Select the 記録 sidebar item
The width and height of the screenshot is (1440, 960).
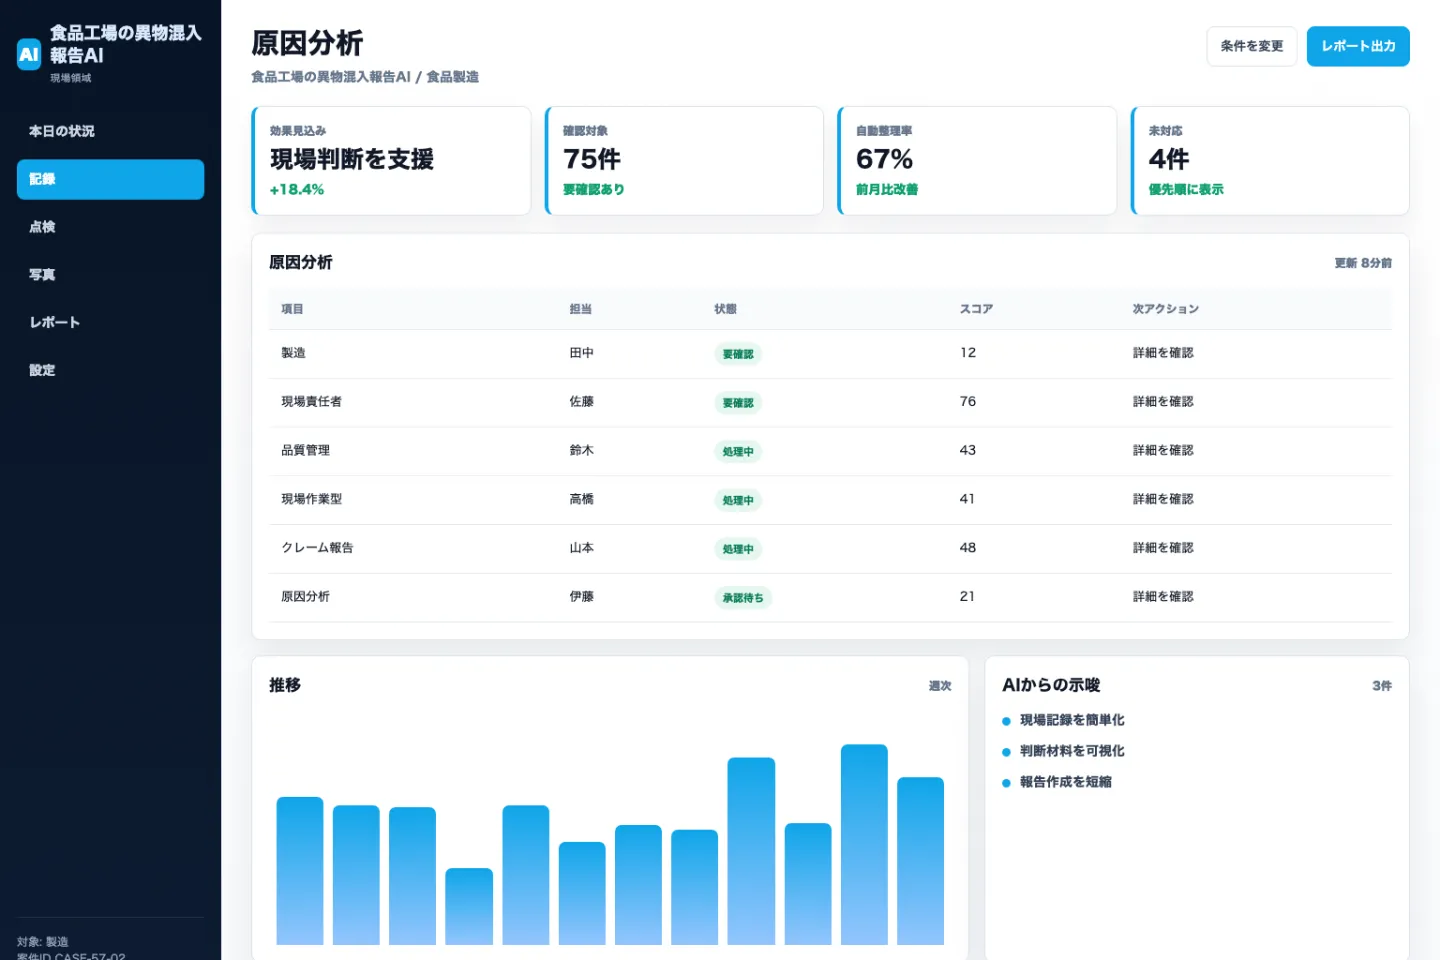tap(110, 179)
